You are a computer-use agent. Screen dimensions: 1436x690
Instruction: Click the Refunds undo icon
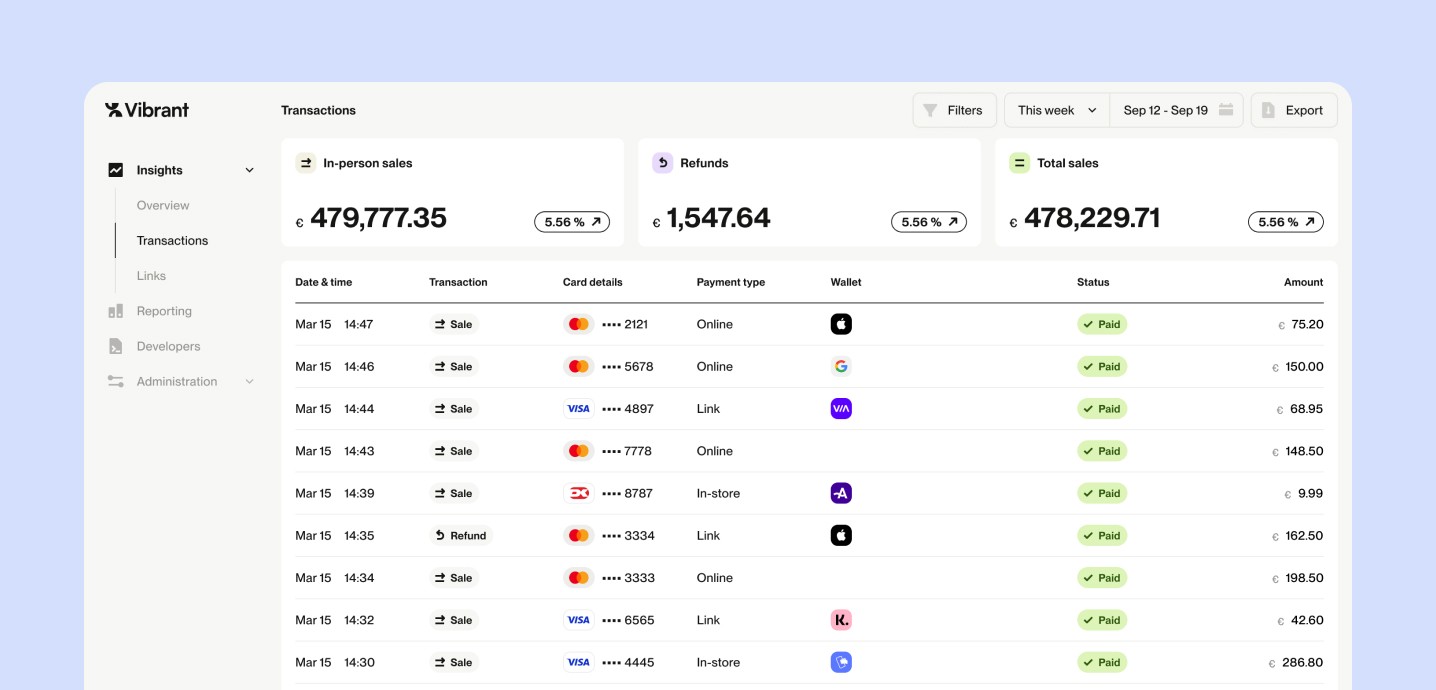click(663, 163)
